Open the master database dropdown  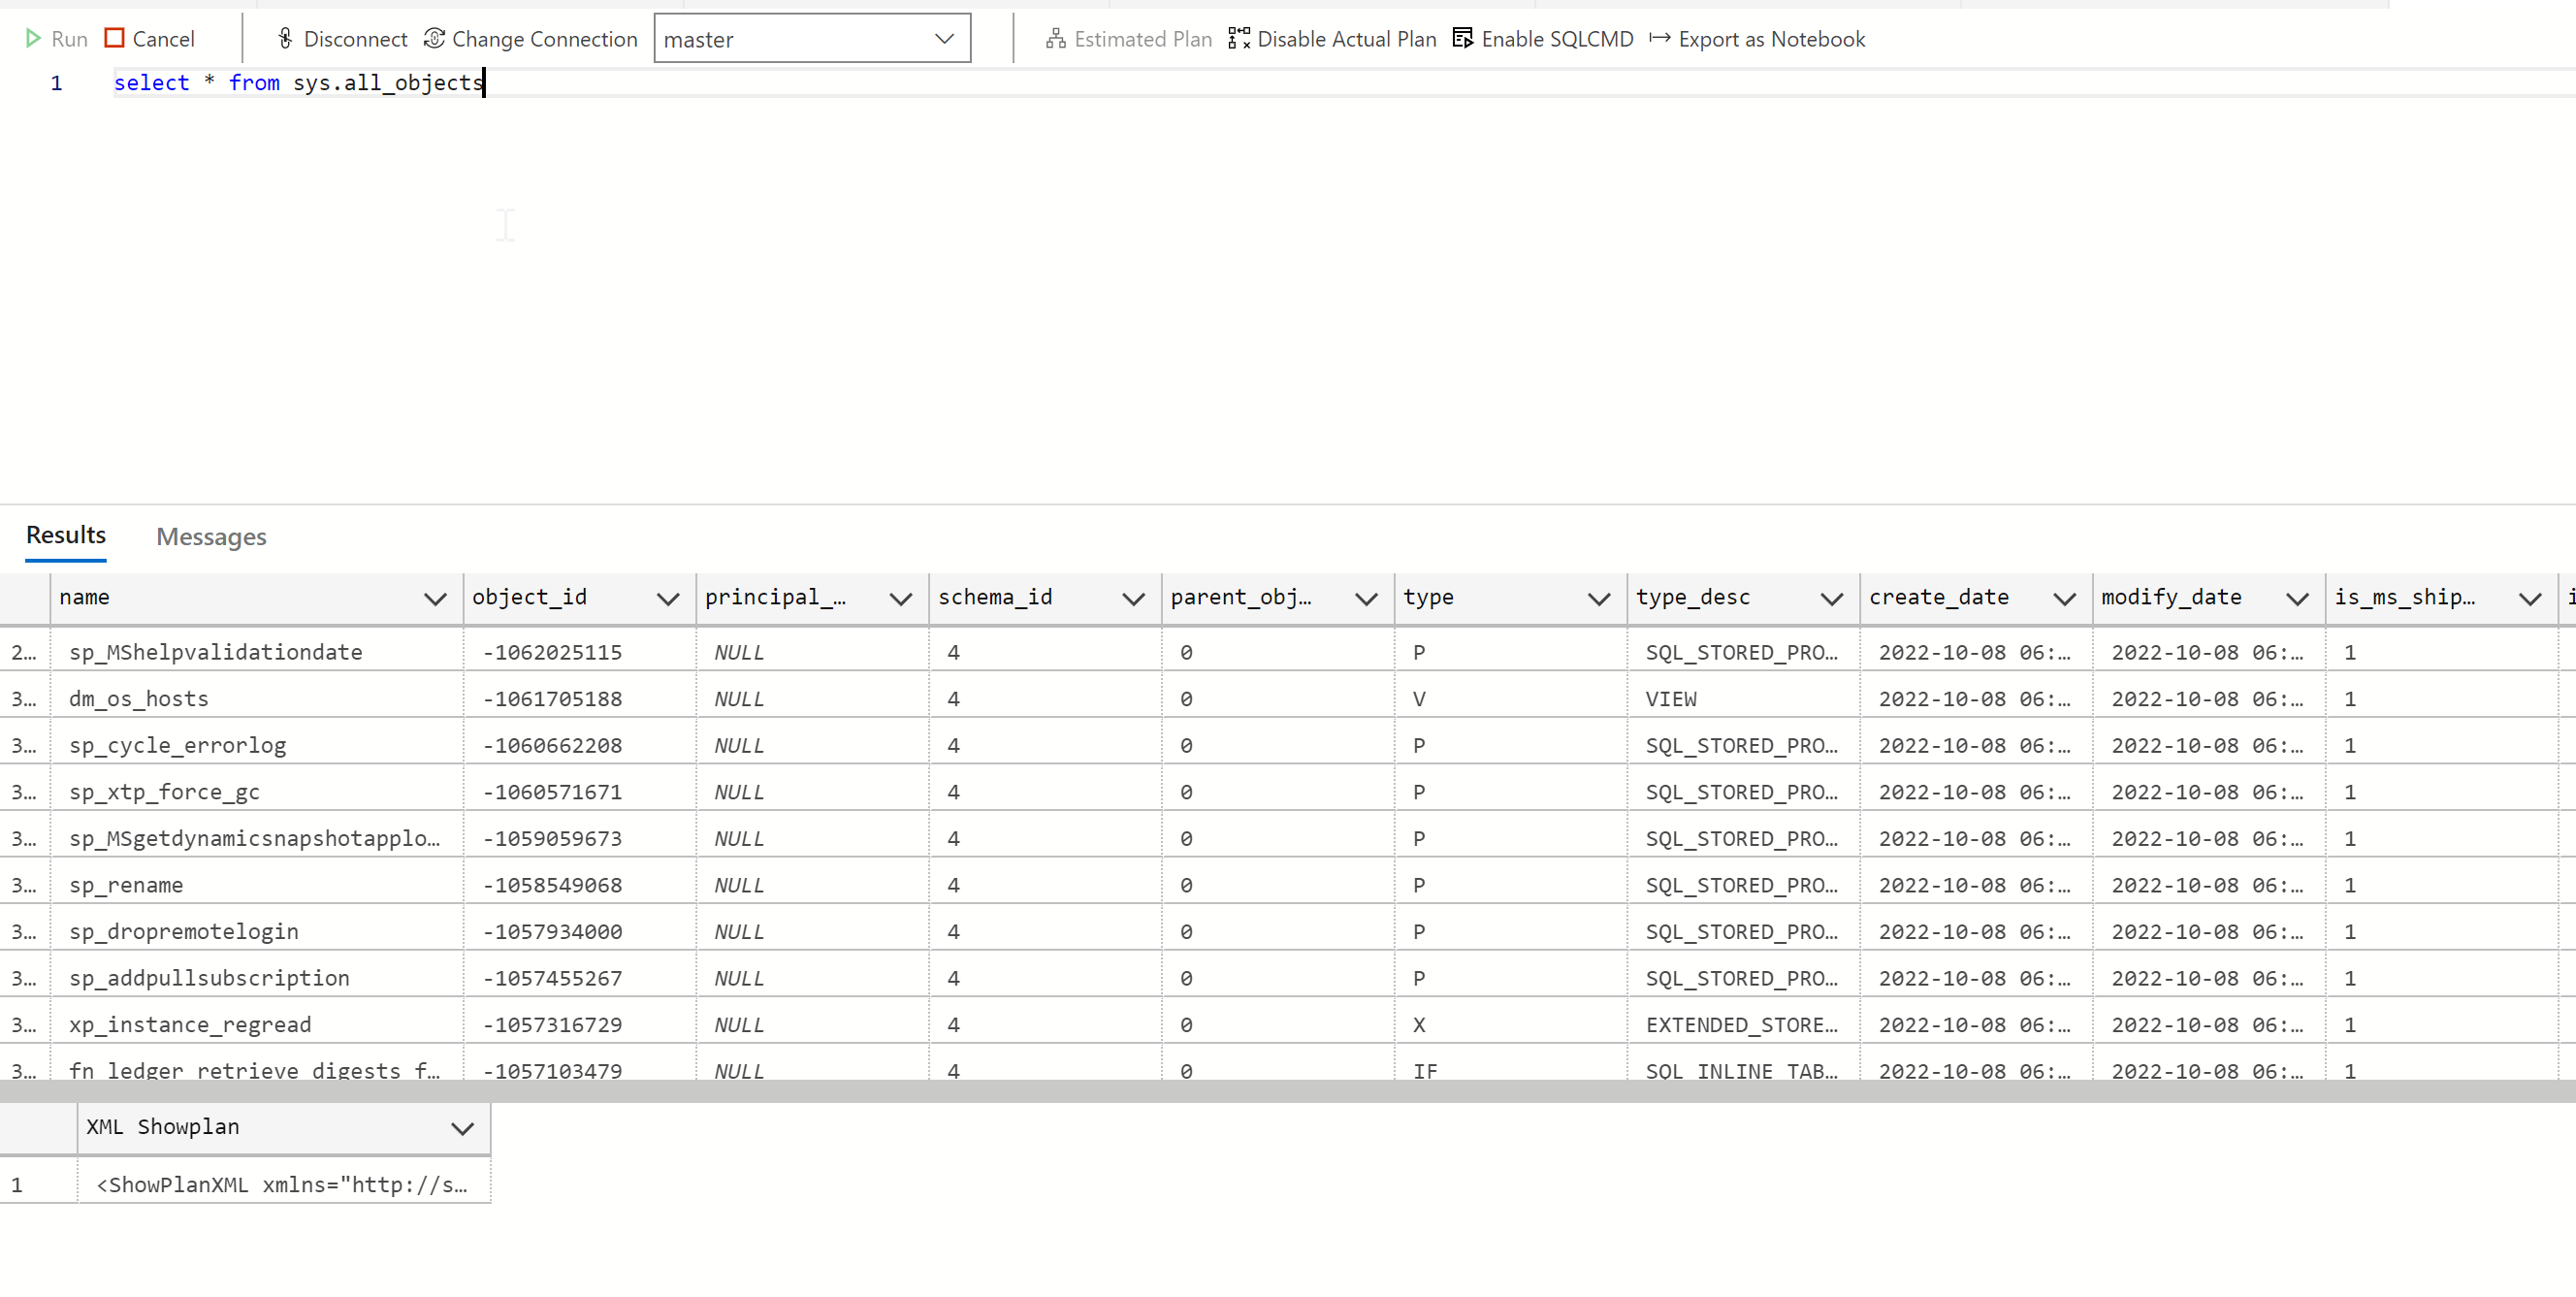pyautogui.click(x=944, y=38)
